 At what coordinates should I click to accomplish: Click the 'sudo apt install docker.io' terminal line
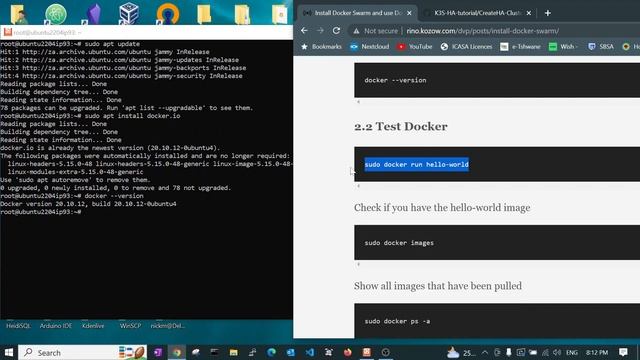[90, 116]
